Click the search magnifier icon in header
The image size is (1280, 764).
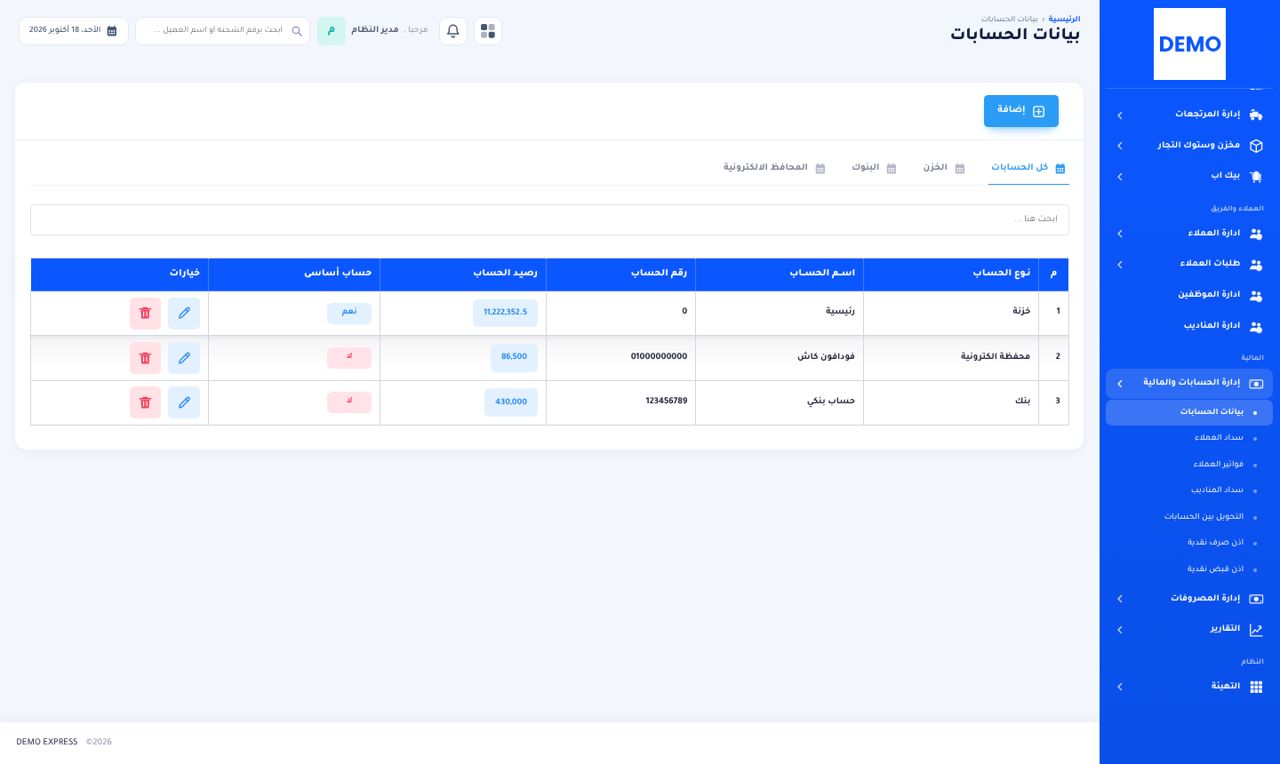(297, 31)
